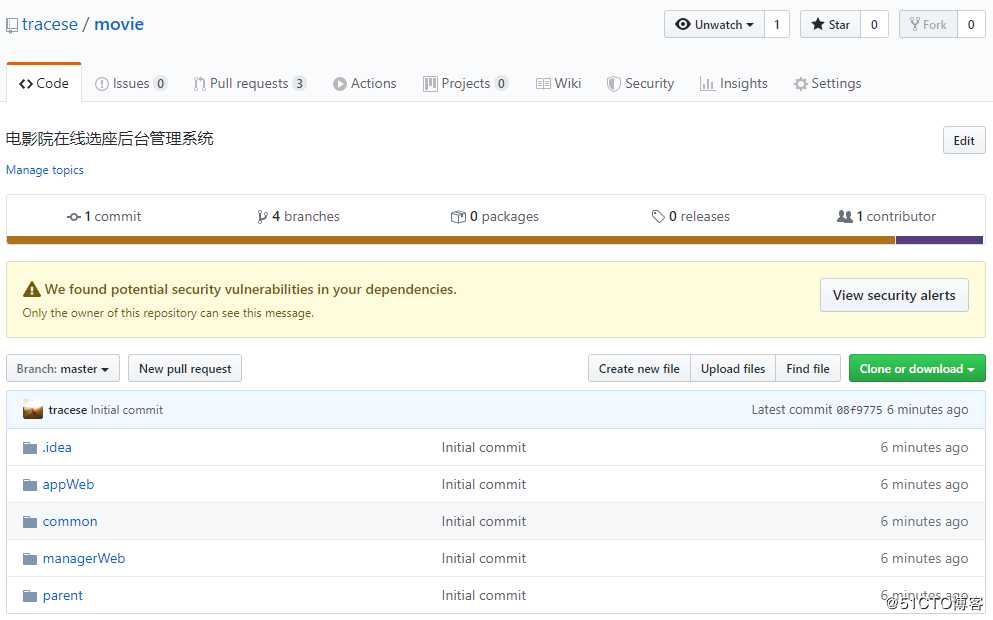
Task: Open tracese author link in commit row
Action: [68, 410]
